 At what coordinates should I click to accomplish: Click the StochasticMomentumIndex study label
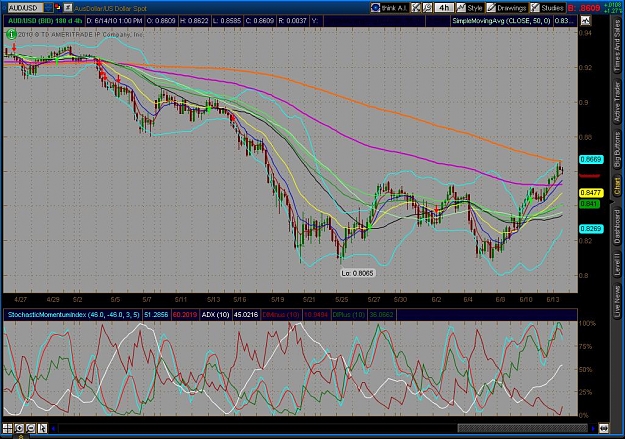coord(73,315)
